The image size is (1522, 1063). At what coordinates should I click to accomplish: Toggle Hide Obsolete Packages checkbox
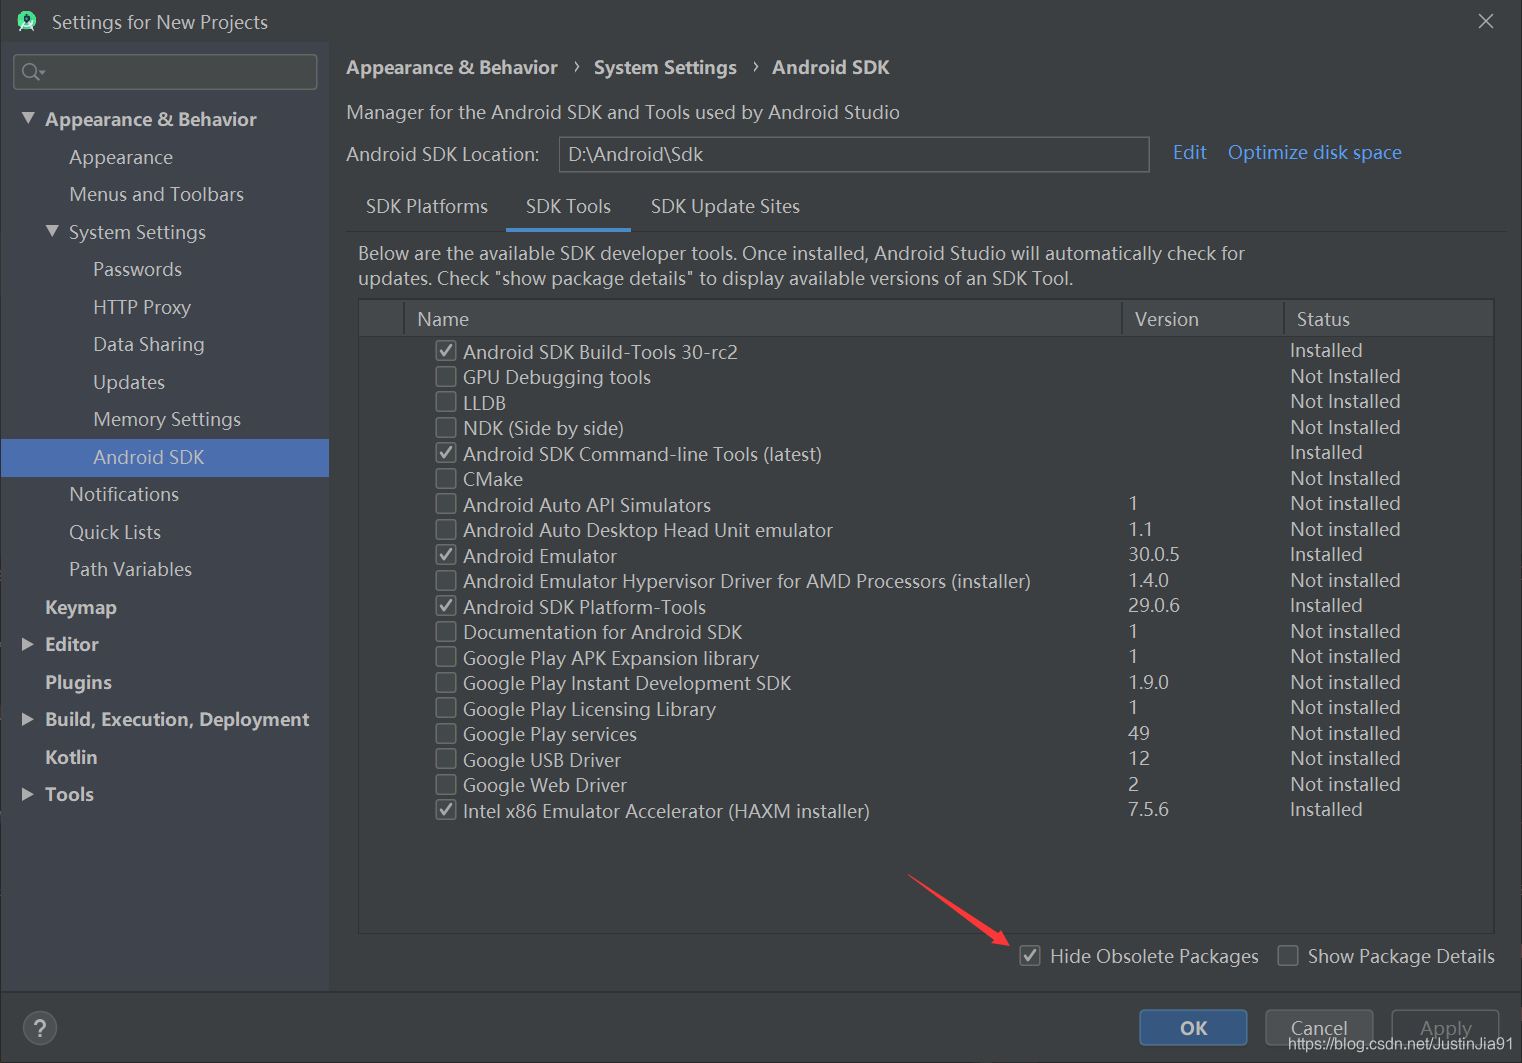tap(1030, 956)
